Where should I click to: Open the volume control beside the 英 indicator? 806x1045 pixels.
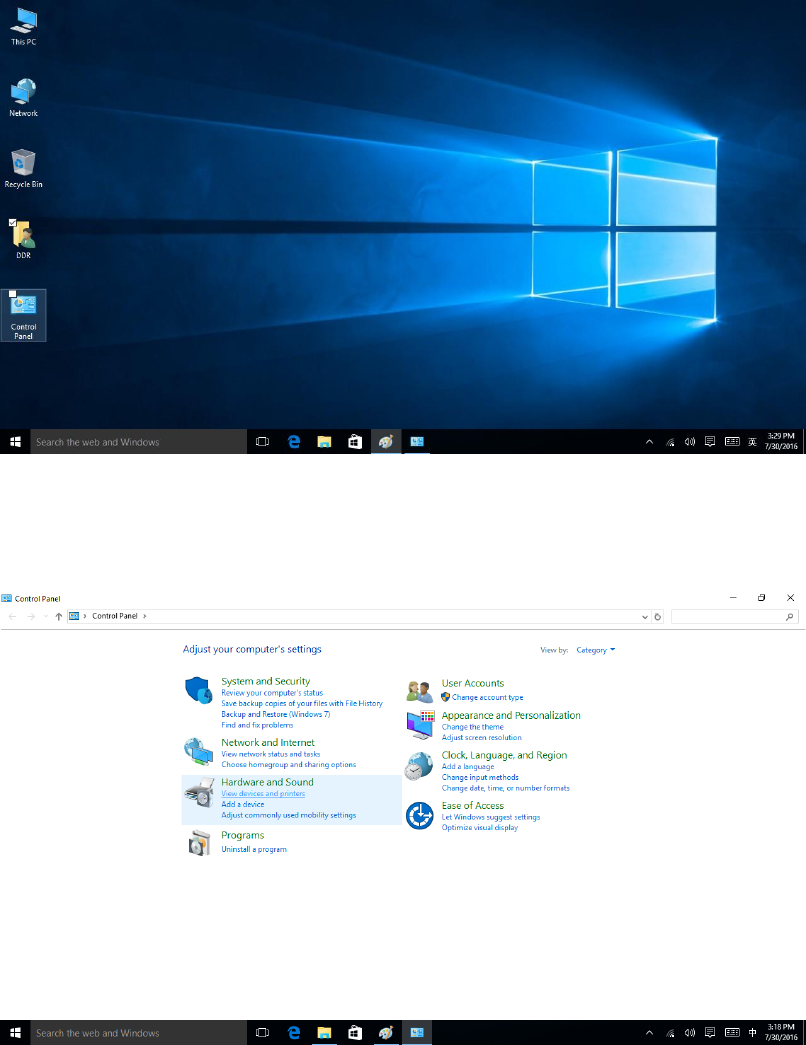(x=690, y=441)
